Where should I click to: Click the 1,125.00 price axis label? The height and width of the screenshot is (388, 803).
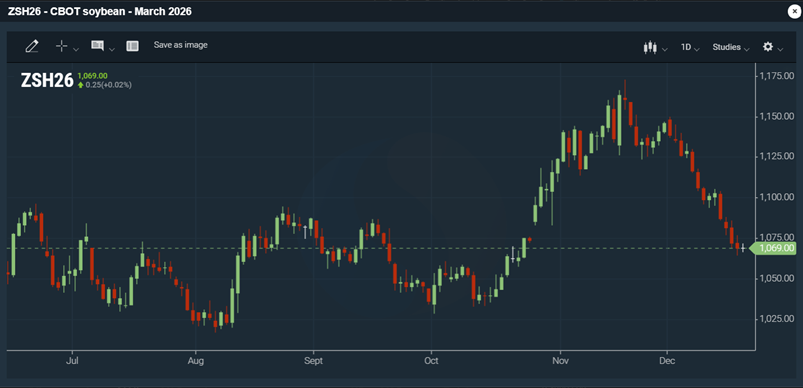776,157
